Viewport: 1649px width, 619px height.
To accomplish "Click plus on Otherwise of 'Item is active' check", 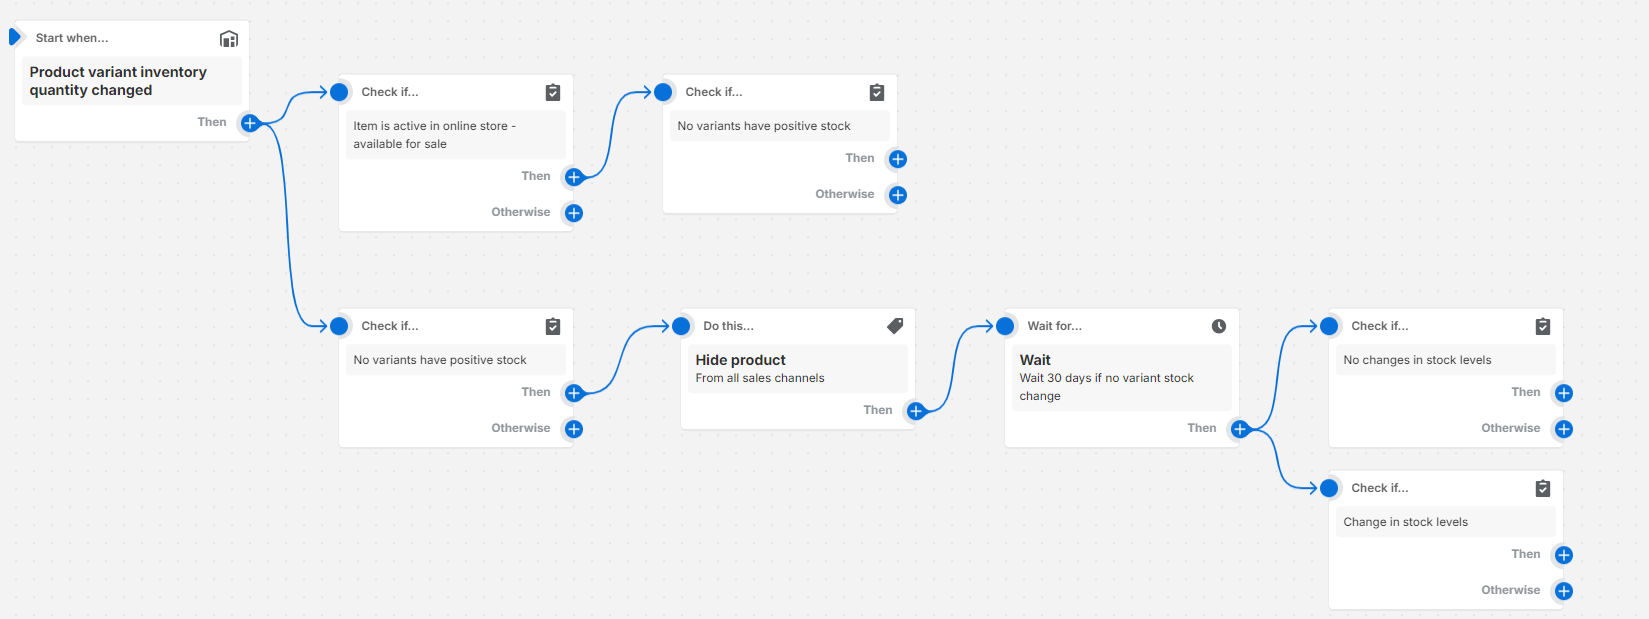I will point(574,213).
